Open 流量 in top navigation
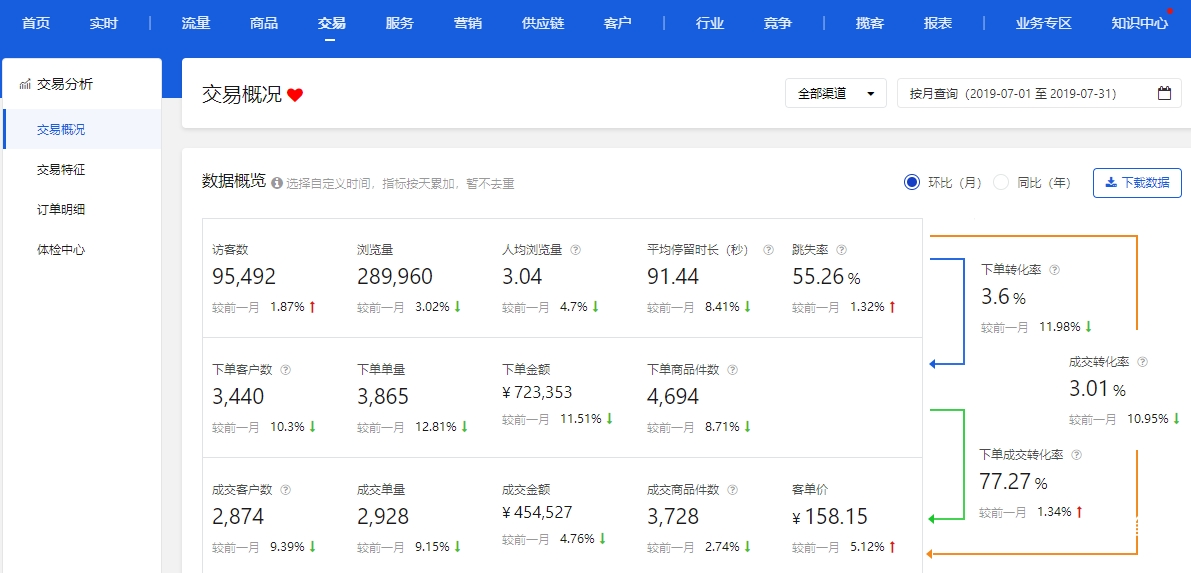The width and height of the screenshot is (1191, 573). pyautogui.click(x=196, y=23)
